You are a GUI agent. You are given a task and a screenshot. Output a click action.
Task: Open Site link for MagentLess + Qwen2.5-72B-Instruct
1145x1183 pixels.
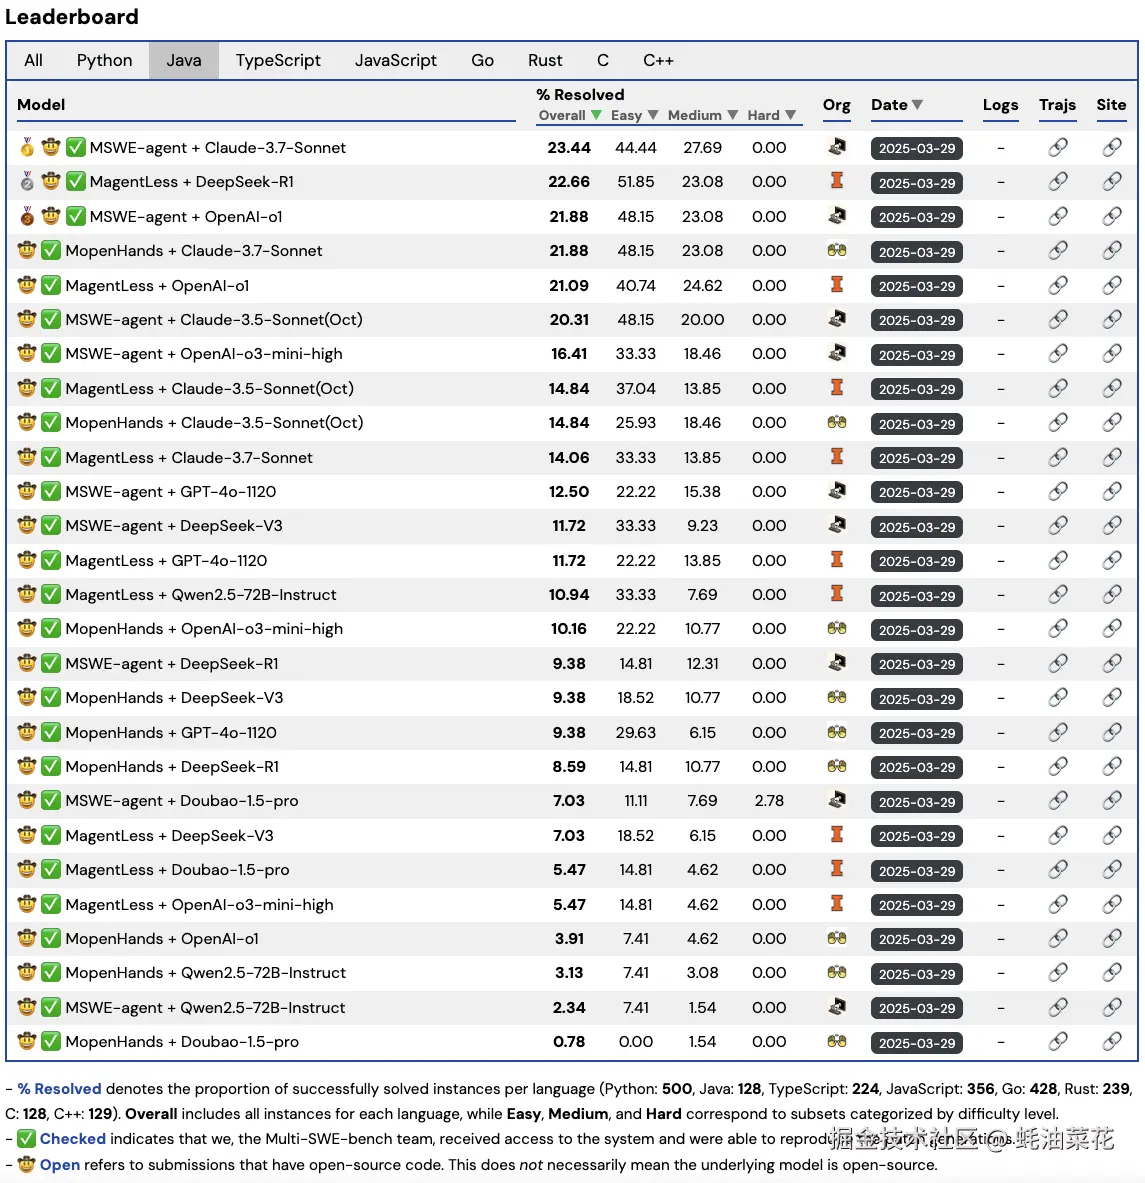point(1112,595)
